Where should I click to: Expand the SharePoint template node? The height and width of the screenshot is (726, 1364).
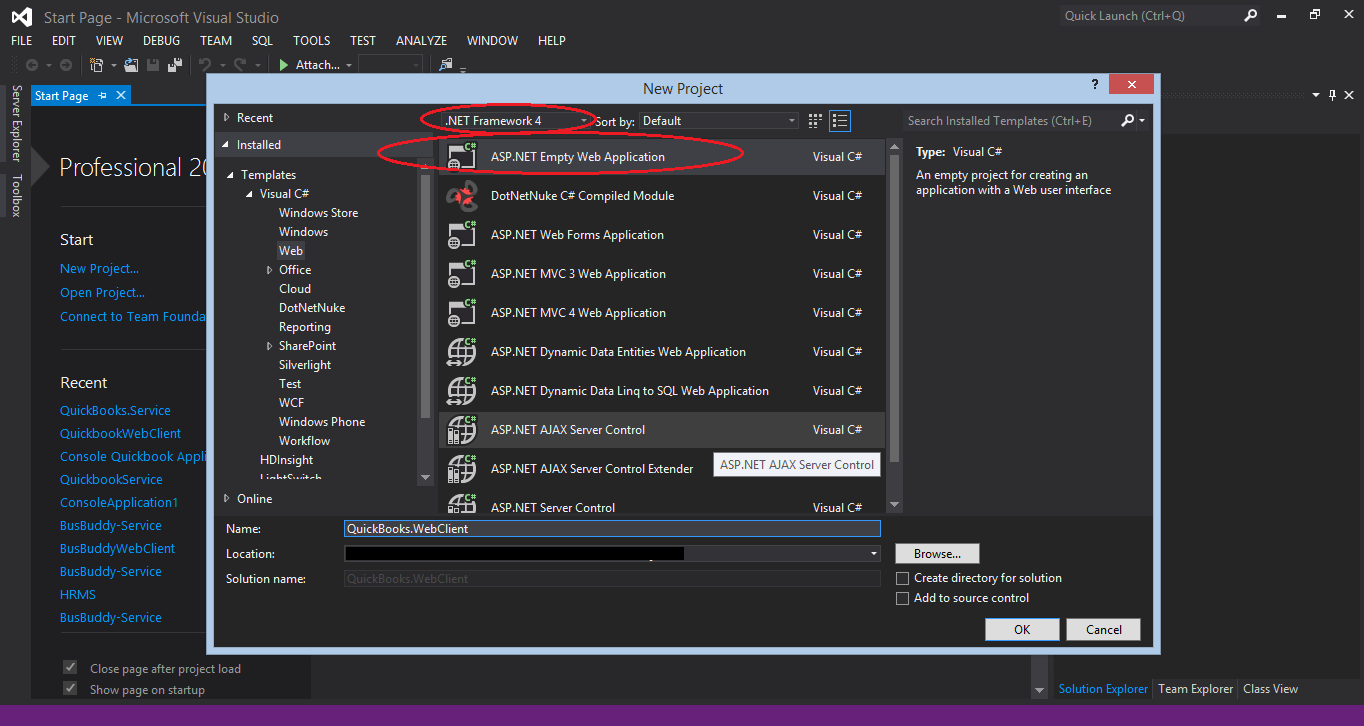[270, 346]
